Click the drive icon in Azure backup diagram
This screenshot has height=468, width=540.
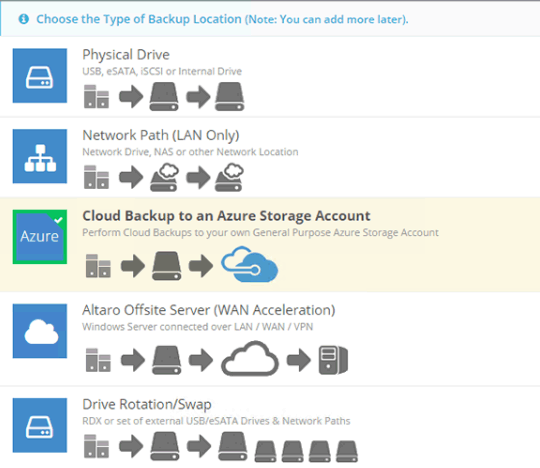167,266
